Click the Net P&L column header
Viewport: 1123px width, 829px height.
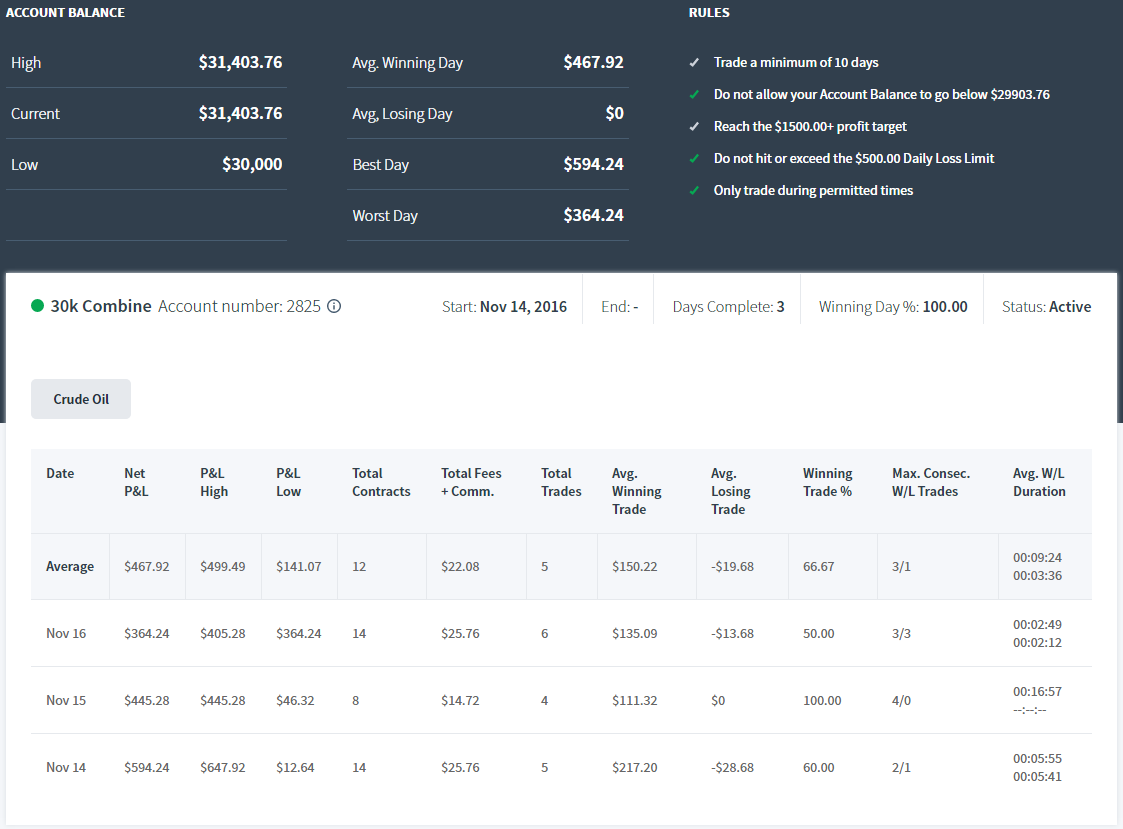[x=135, y=482]
